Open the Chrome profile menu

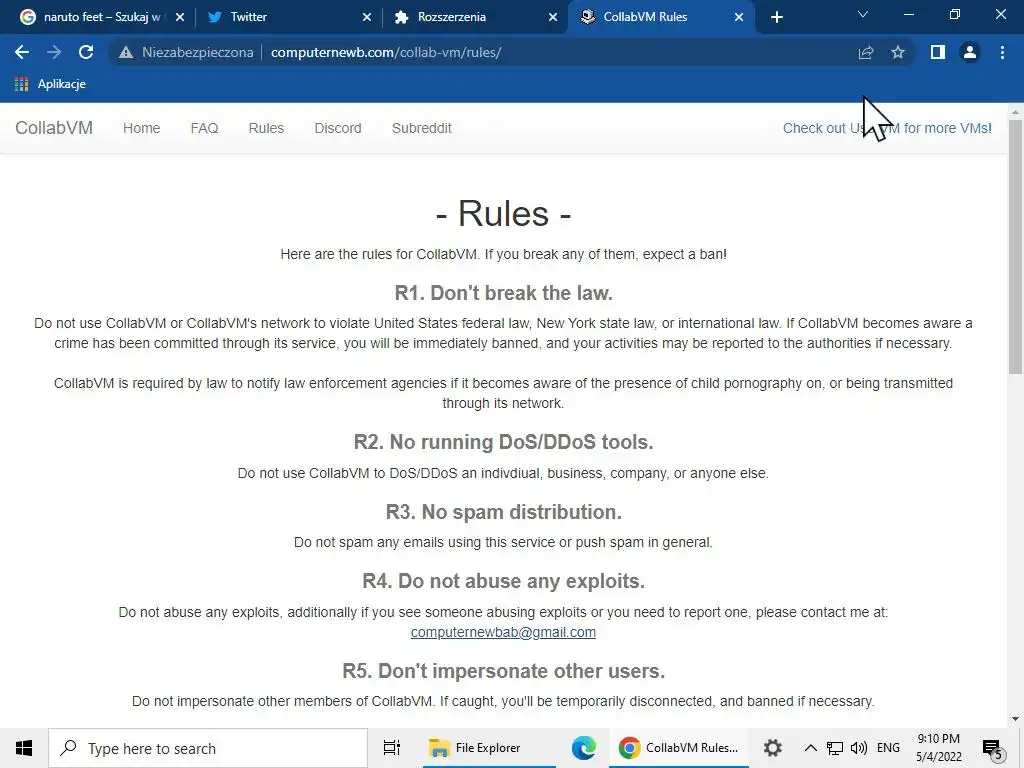[x=970, y=52]
